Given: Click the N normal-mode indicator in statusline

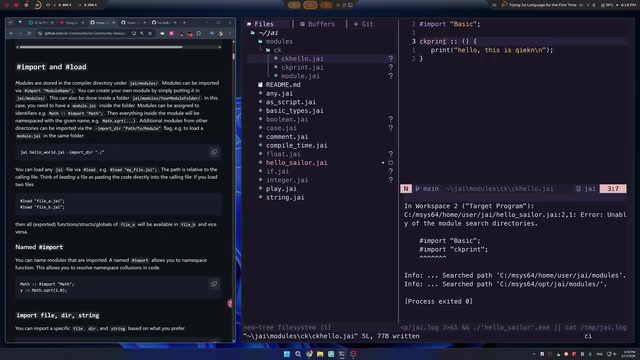Looking at the screenshot, I should (406, 189).
